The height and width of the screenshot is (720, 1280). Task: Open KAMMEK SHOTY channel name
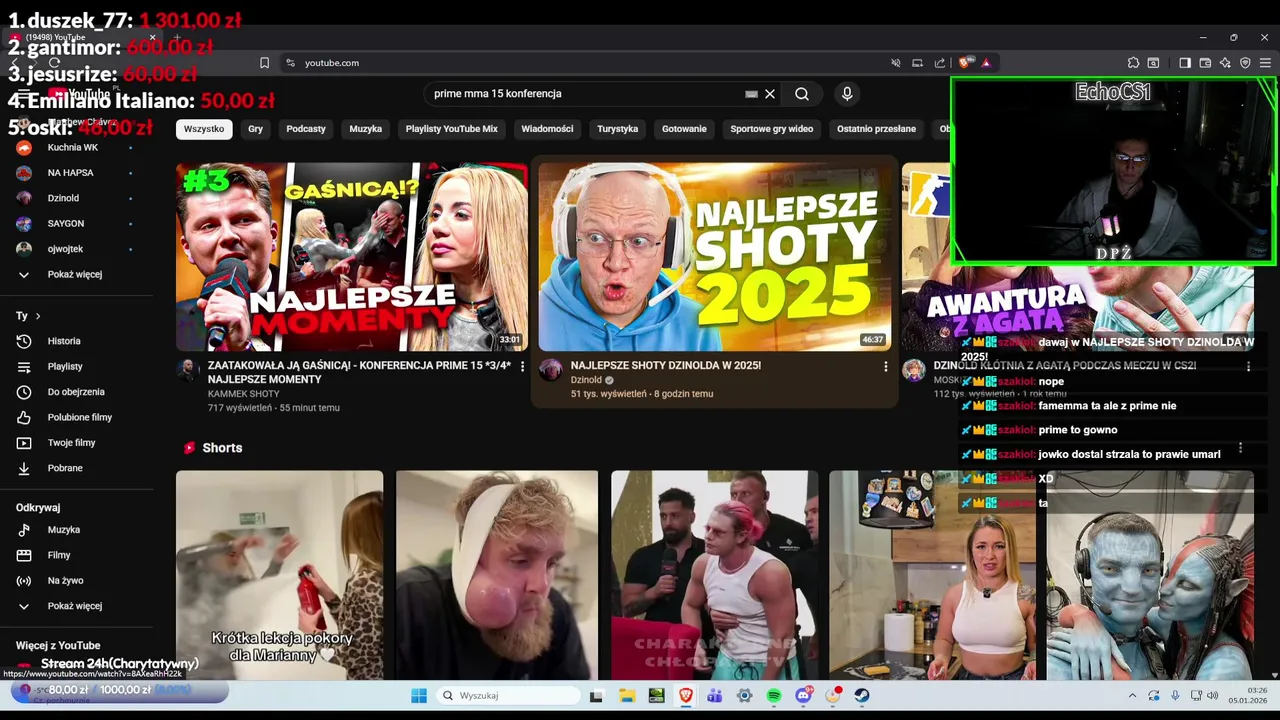(243, 394)
